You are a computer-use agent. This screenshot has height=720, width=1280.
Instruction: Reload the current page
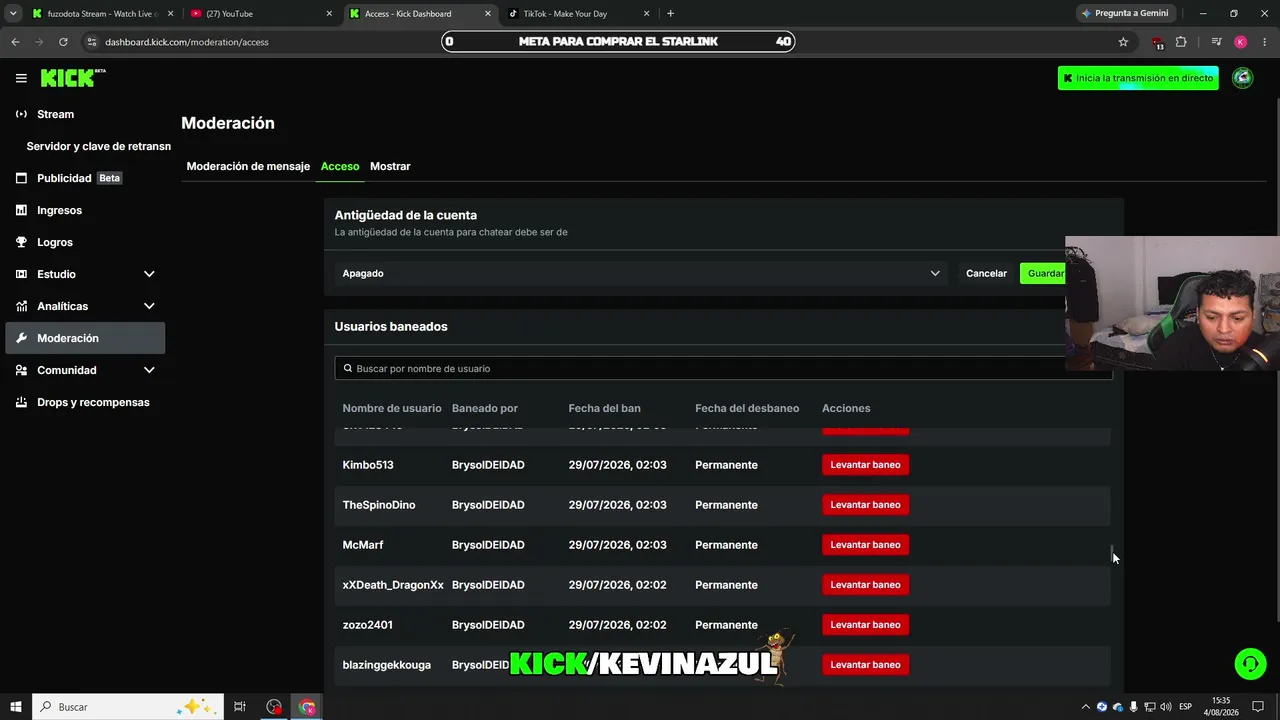(63, 42)
